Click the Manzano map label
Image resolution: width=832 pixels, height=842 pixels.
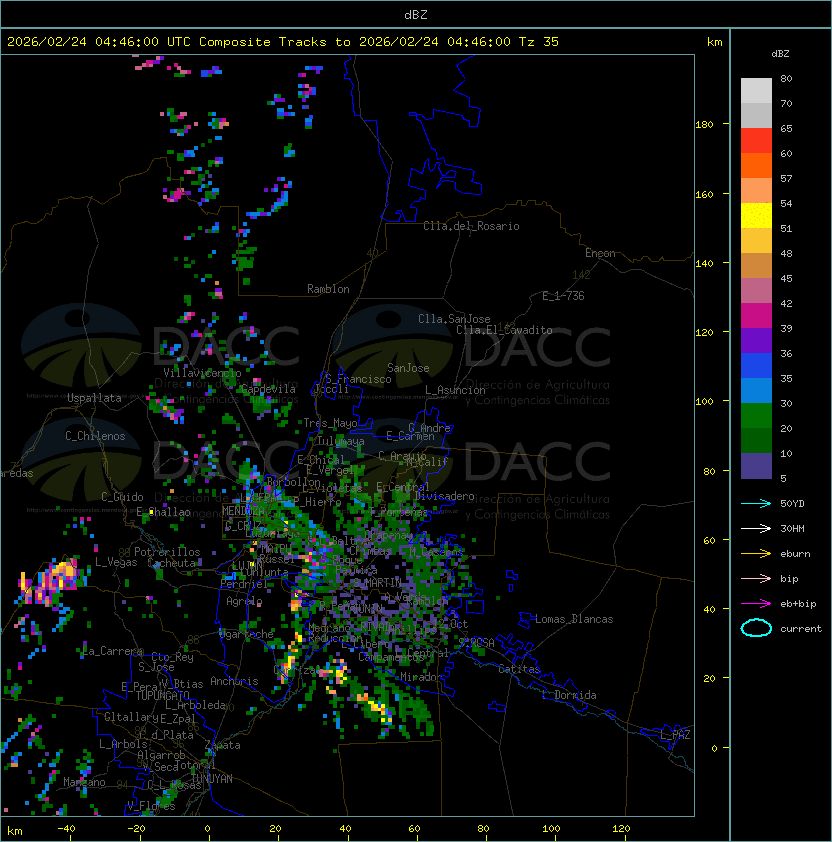[84, 782]
